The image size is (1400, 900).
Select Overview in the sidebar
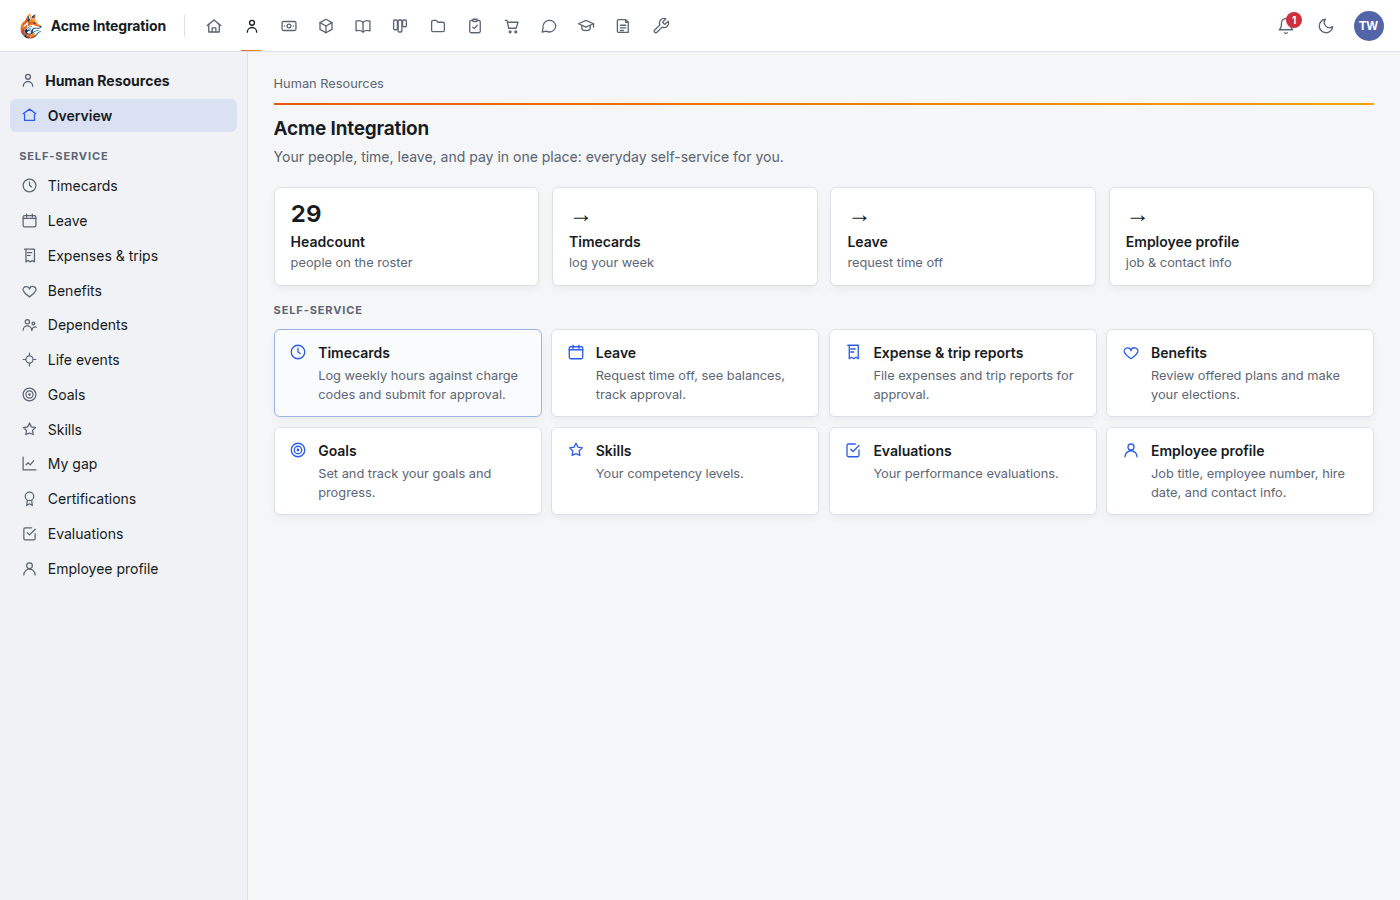pyautogui.click(x=123, y=116)
